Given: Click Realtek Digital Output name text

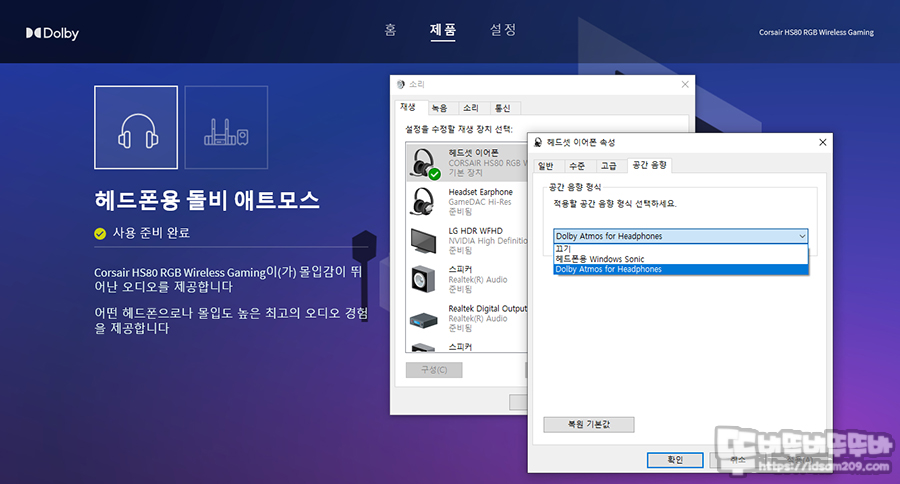Looking at the screenshot, I should 487,309.
